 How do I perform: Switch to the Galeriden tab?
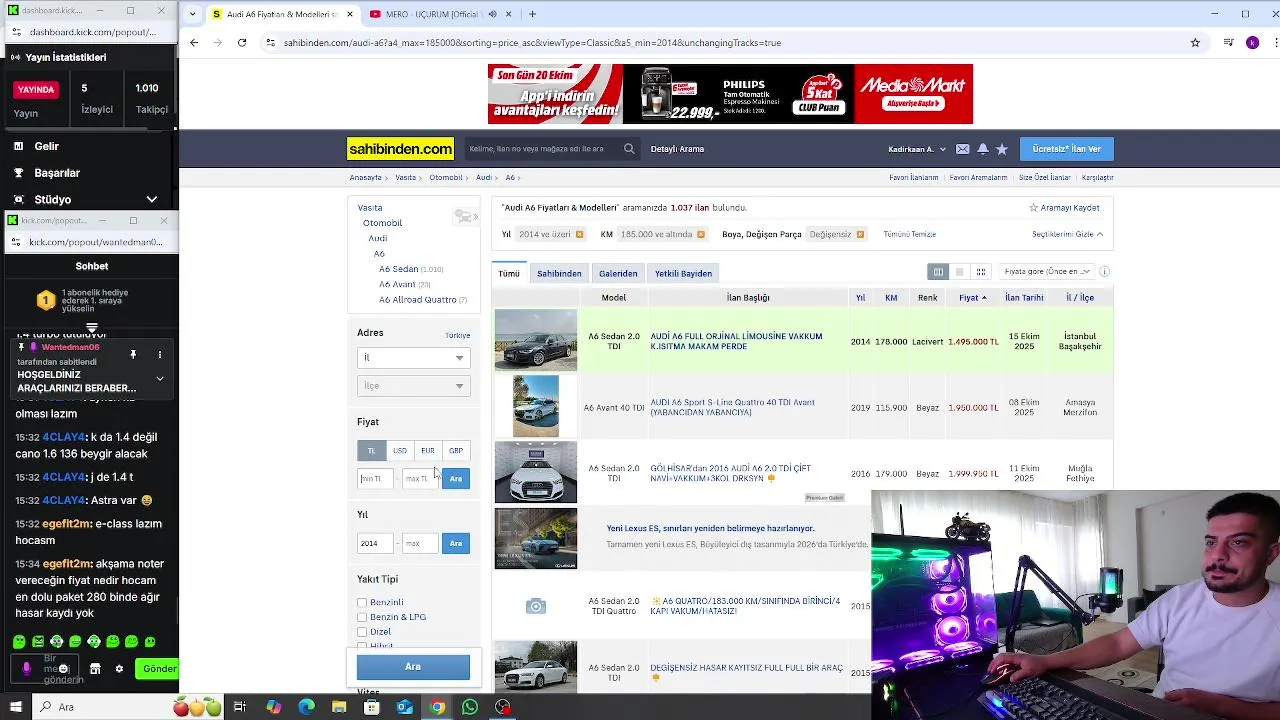tap(618, 273)
